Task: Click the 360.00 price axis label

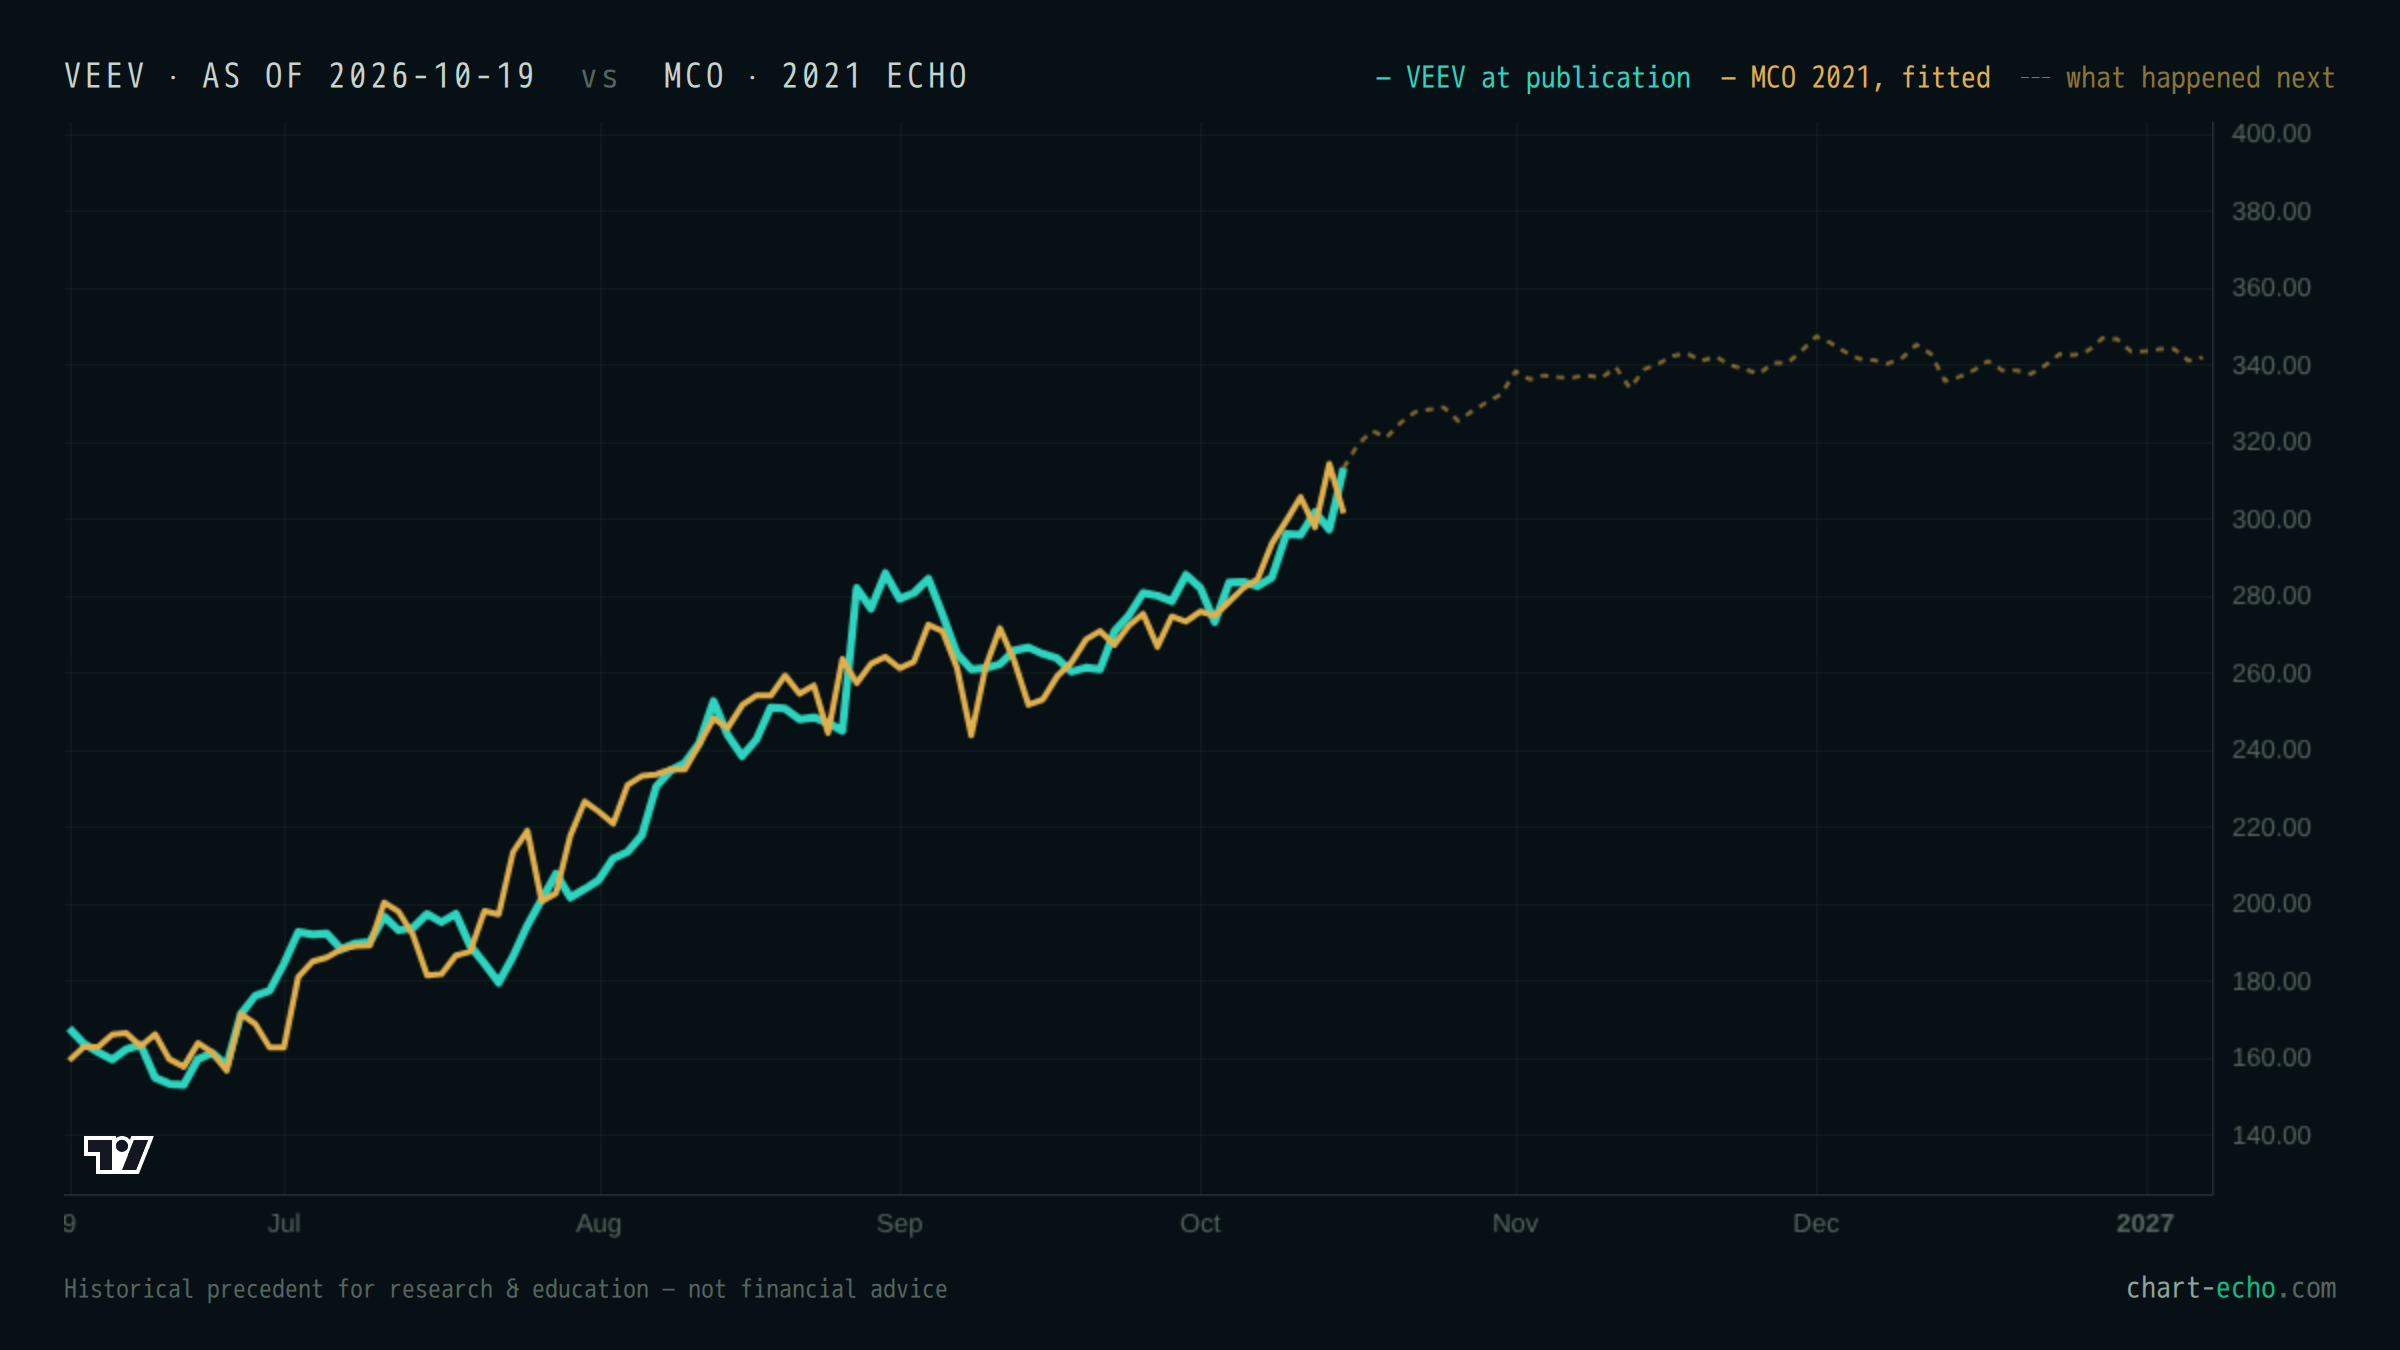Action: click(2271, 288)
